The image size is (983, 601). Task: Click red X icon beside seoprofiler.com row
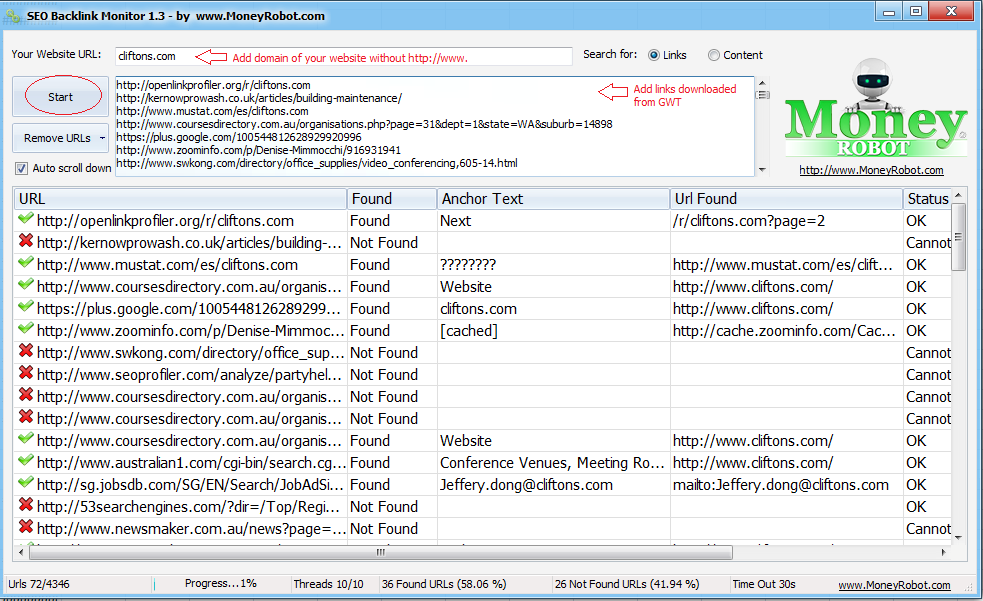26,375
